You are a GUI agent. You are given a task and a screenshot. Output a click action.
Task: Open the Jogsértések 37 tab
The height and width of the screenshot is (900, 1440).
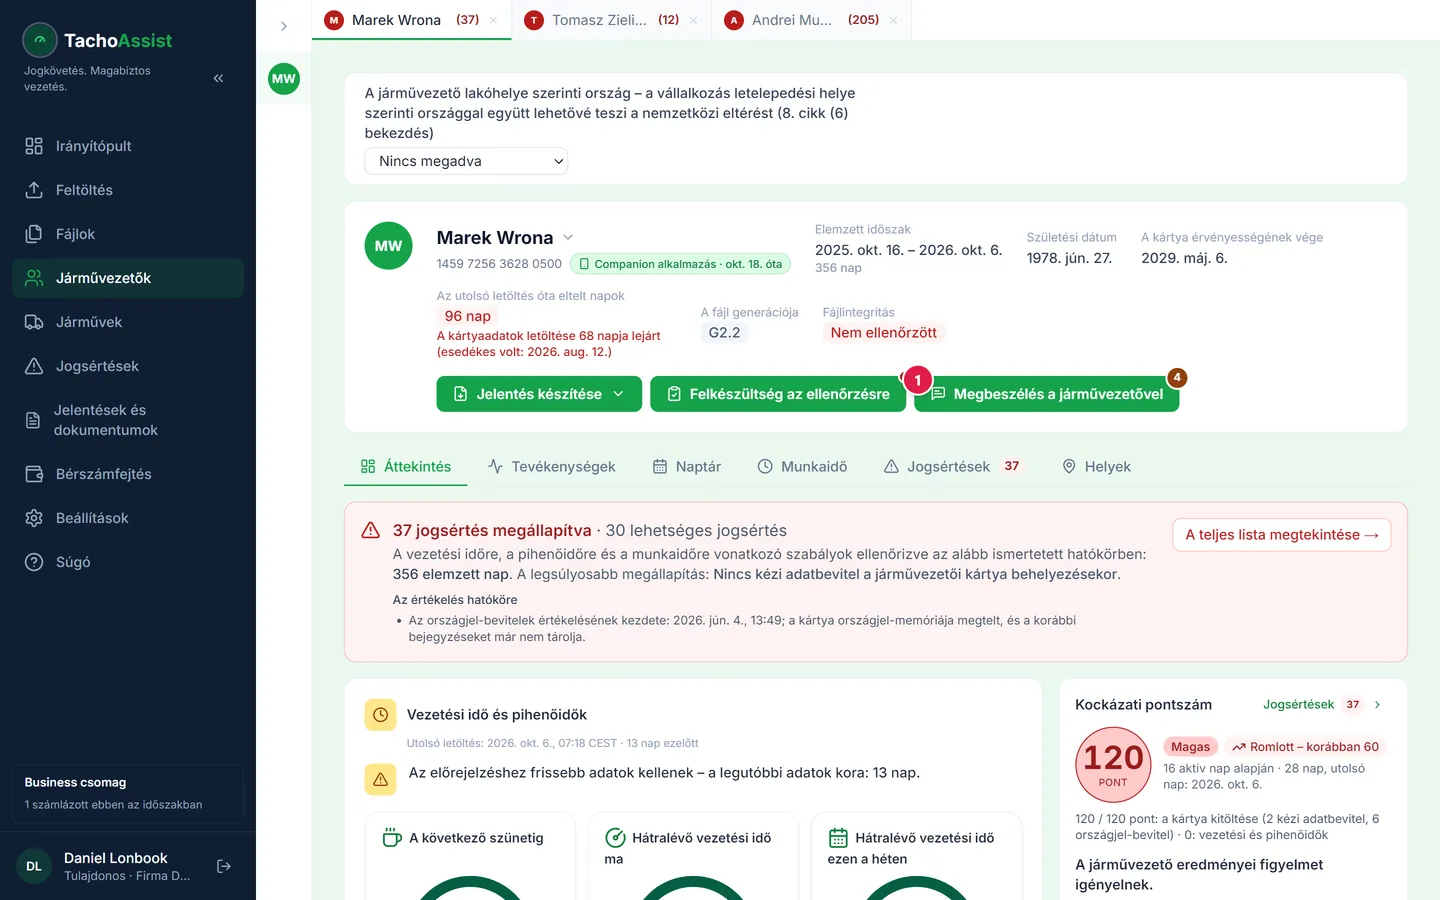click(x=953, y=467)
